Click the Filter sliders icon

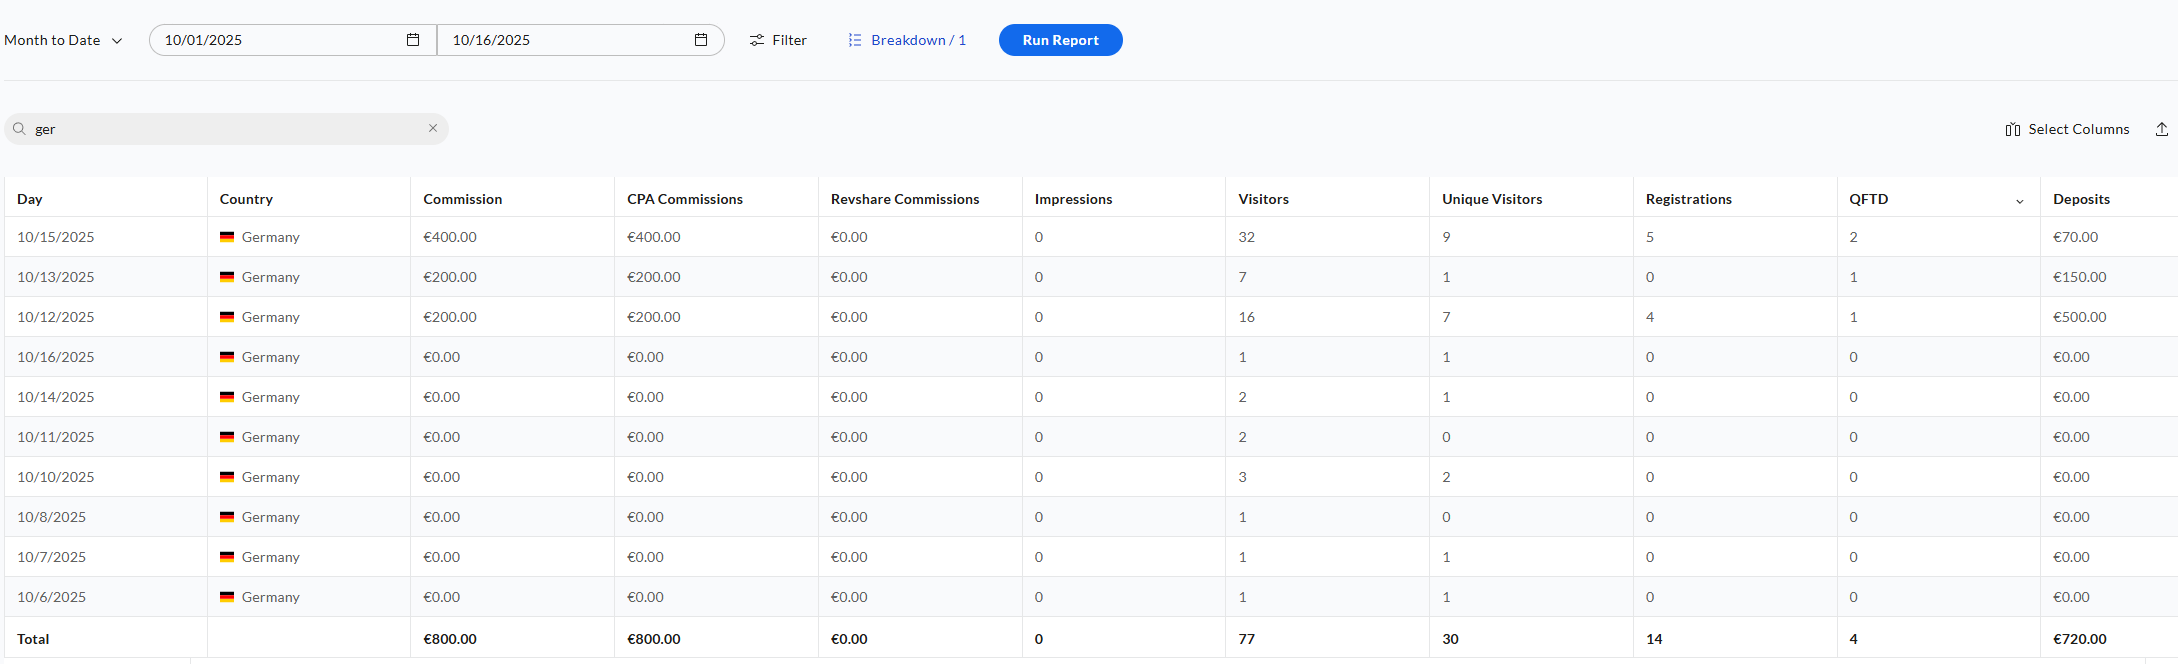pyautogui.click(x=757, y=40)
